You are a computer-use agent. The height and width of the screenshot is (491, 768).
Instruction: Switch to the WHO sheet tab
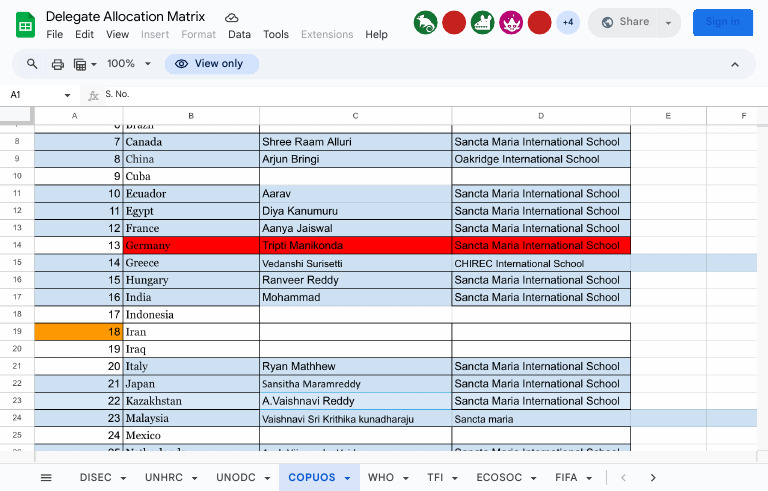click(381, 477)
